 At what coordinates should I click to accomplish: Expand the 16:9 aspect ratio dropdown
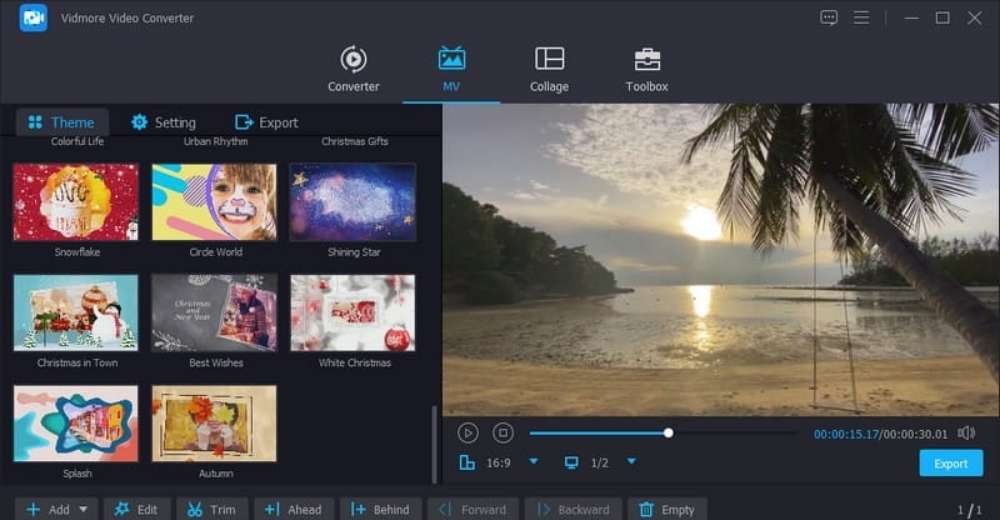(x=533, y=462)
